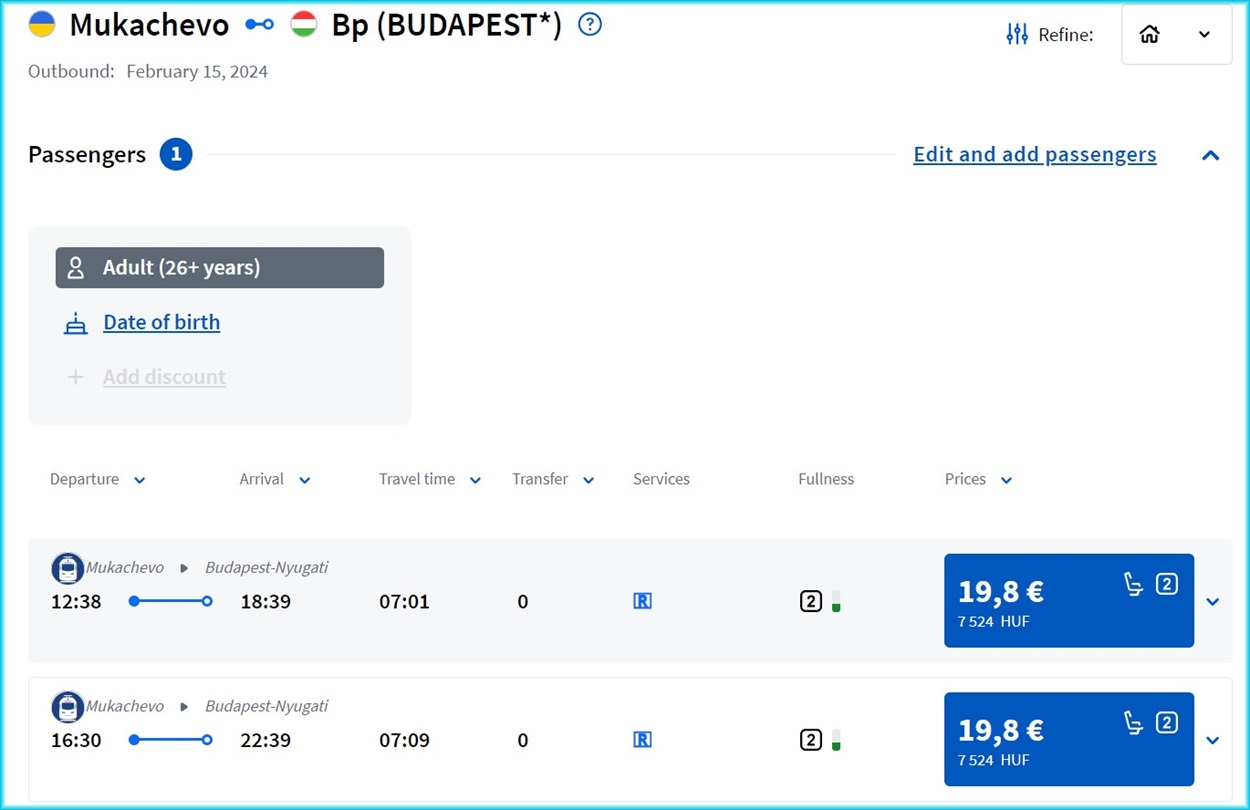Click the train icon of the 16:30 departure
The image size is (1250, 810).
coord(68,707)
